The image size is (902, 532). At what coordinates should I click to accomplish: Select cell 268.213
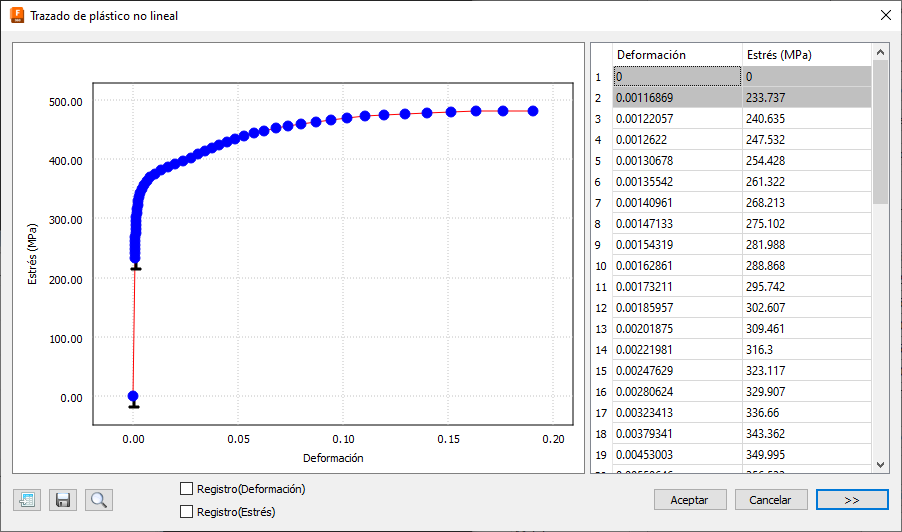click(807, 202)
